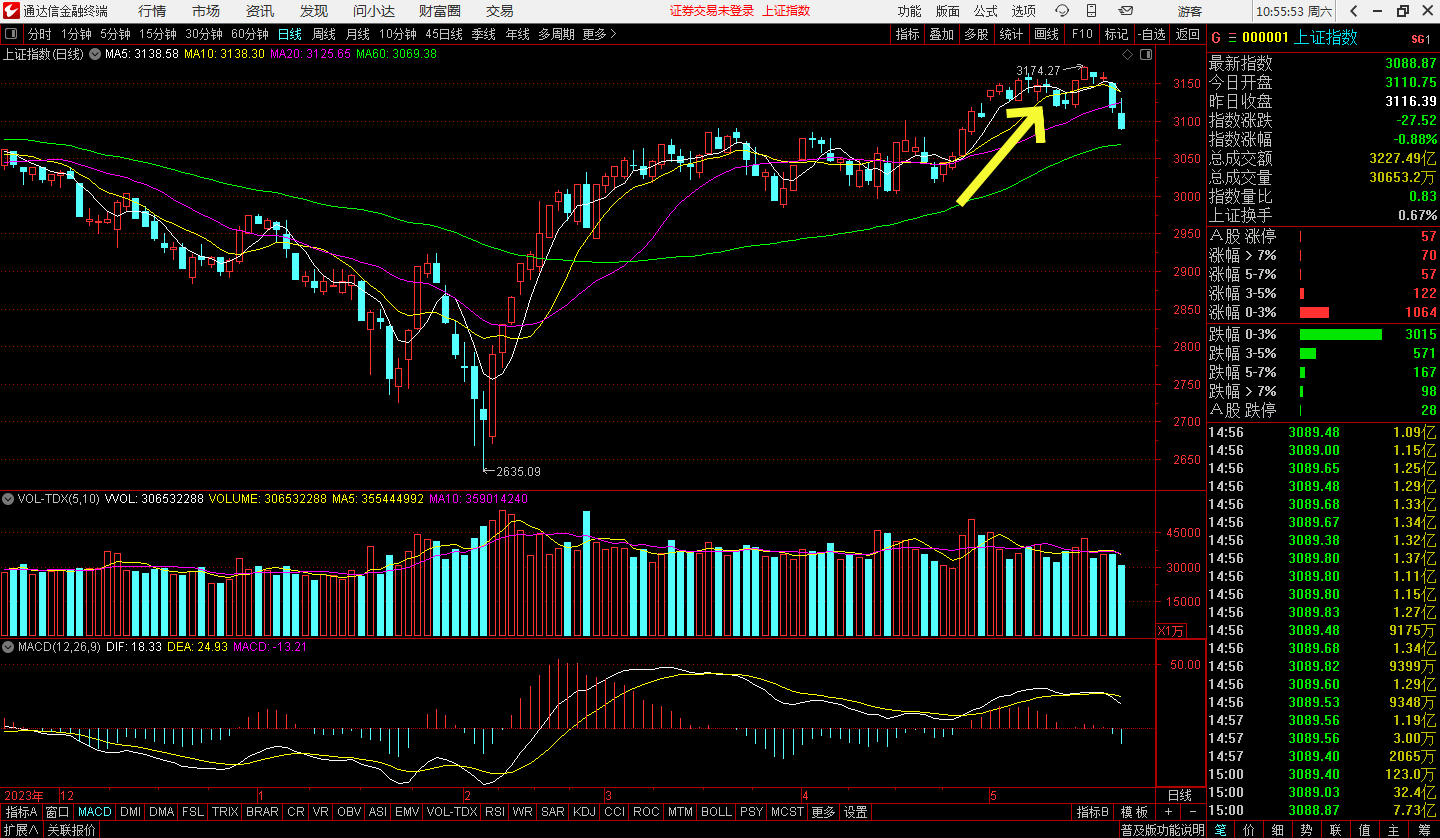The image size is (1440, 838).
Task: Click the plus zoom-in button at chart bottom
Action: click(x=1169, y=812)
